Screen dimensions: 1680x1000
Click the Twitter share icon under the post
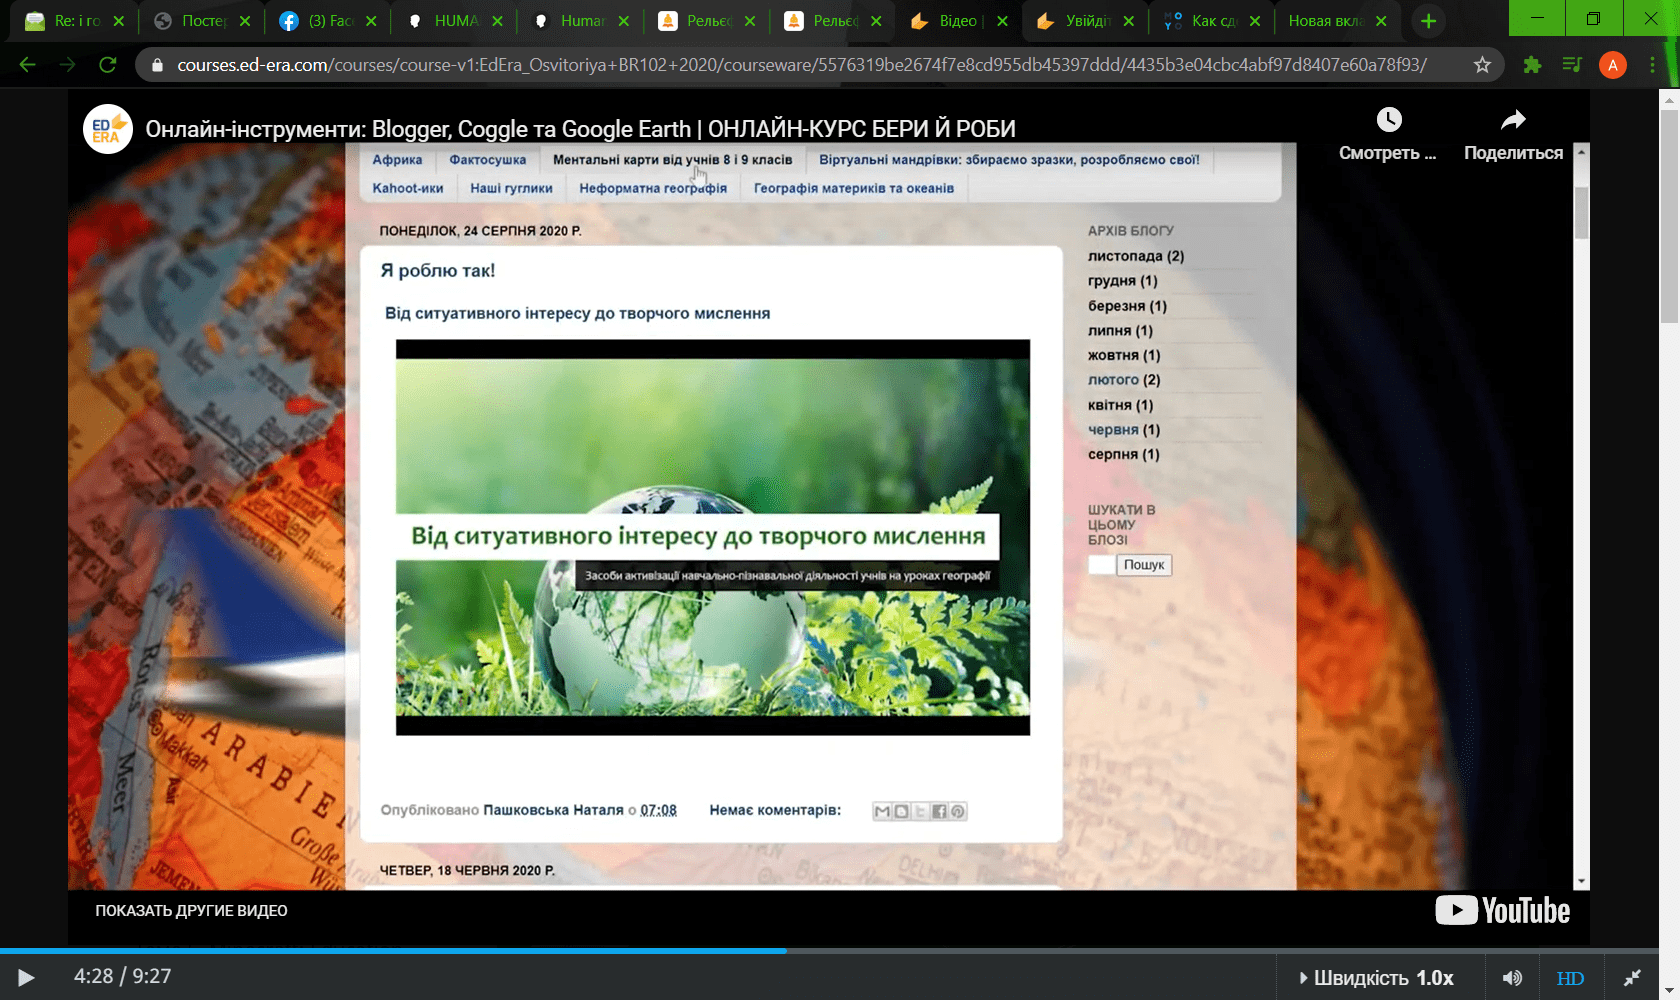point(920,811)
